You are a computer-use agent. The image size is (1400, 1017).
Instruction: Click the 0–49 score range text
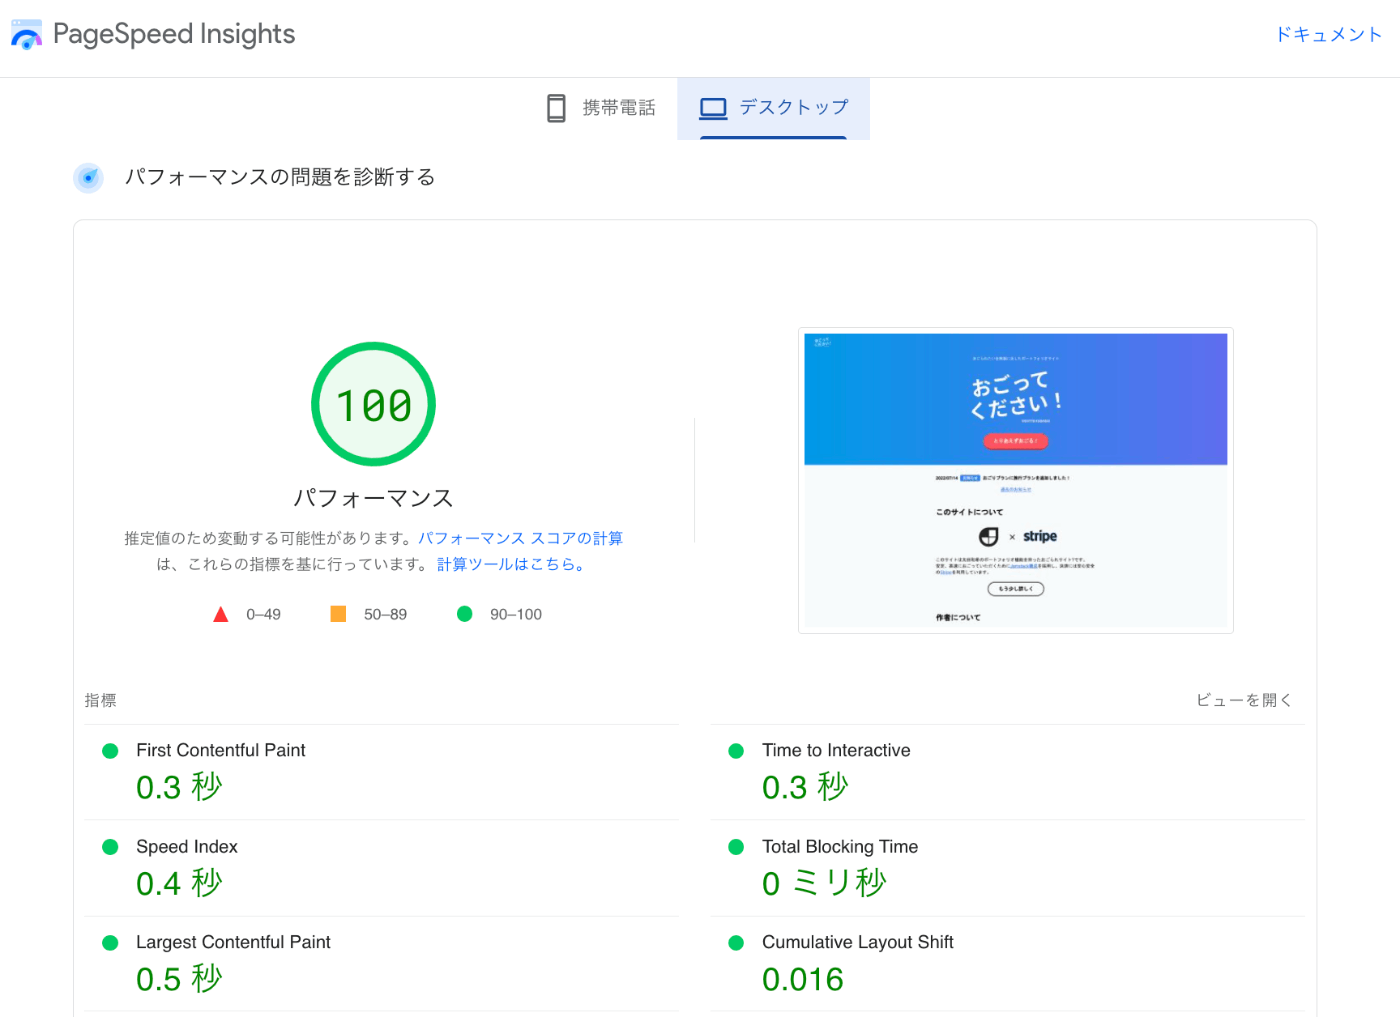click(263, 614)
